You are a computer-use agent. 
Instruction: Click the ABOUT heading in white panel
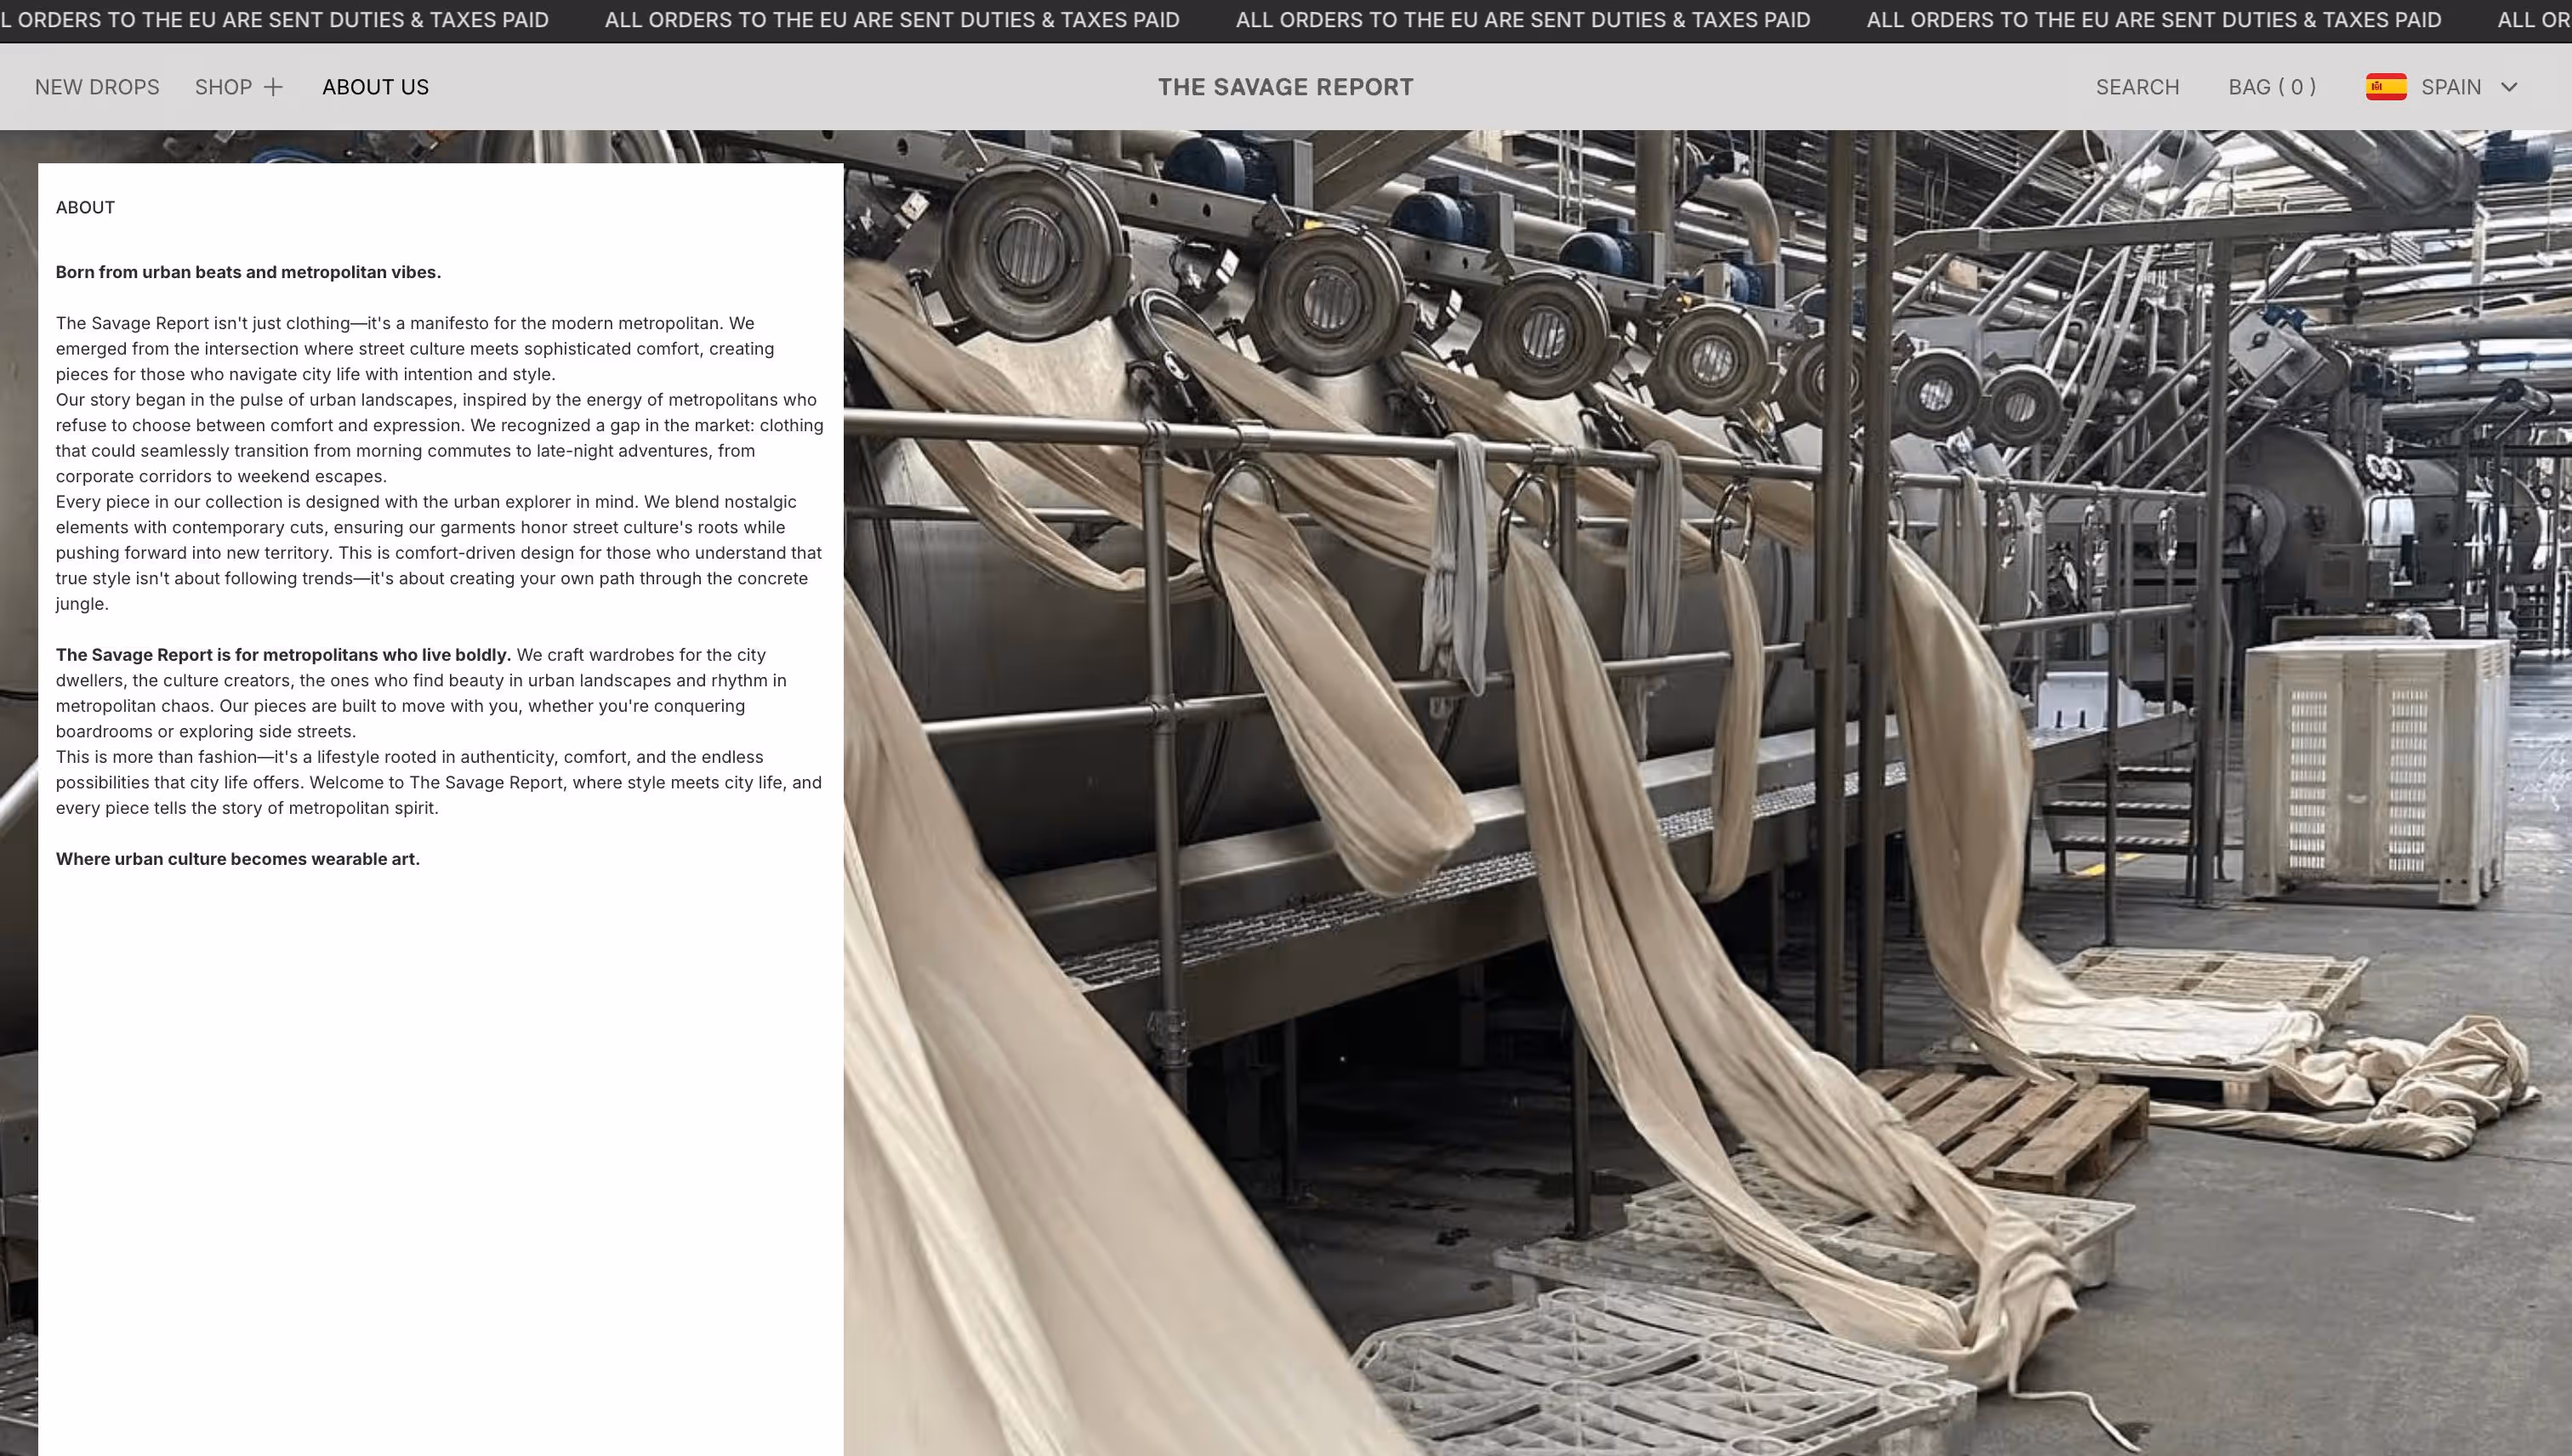pyautogui.click(x=85, y=207)
